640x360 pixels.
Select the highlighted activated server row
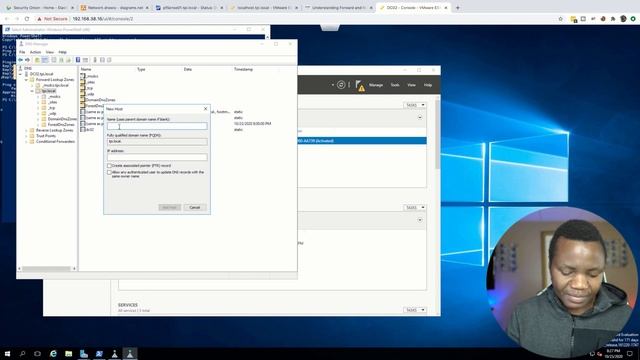coord(362,140)
